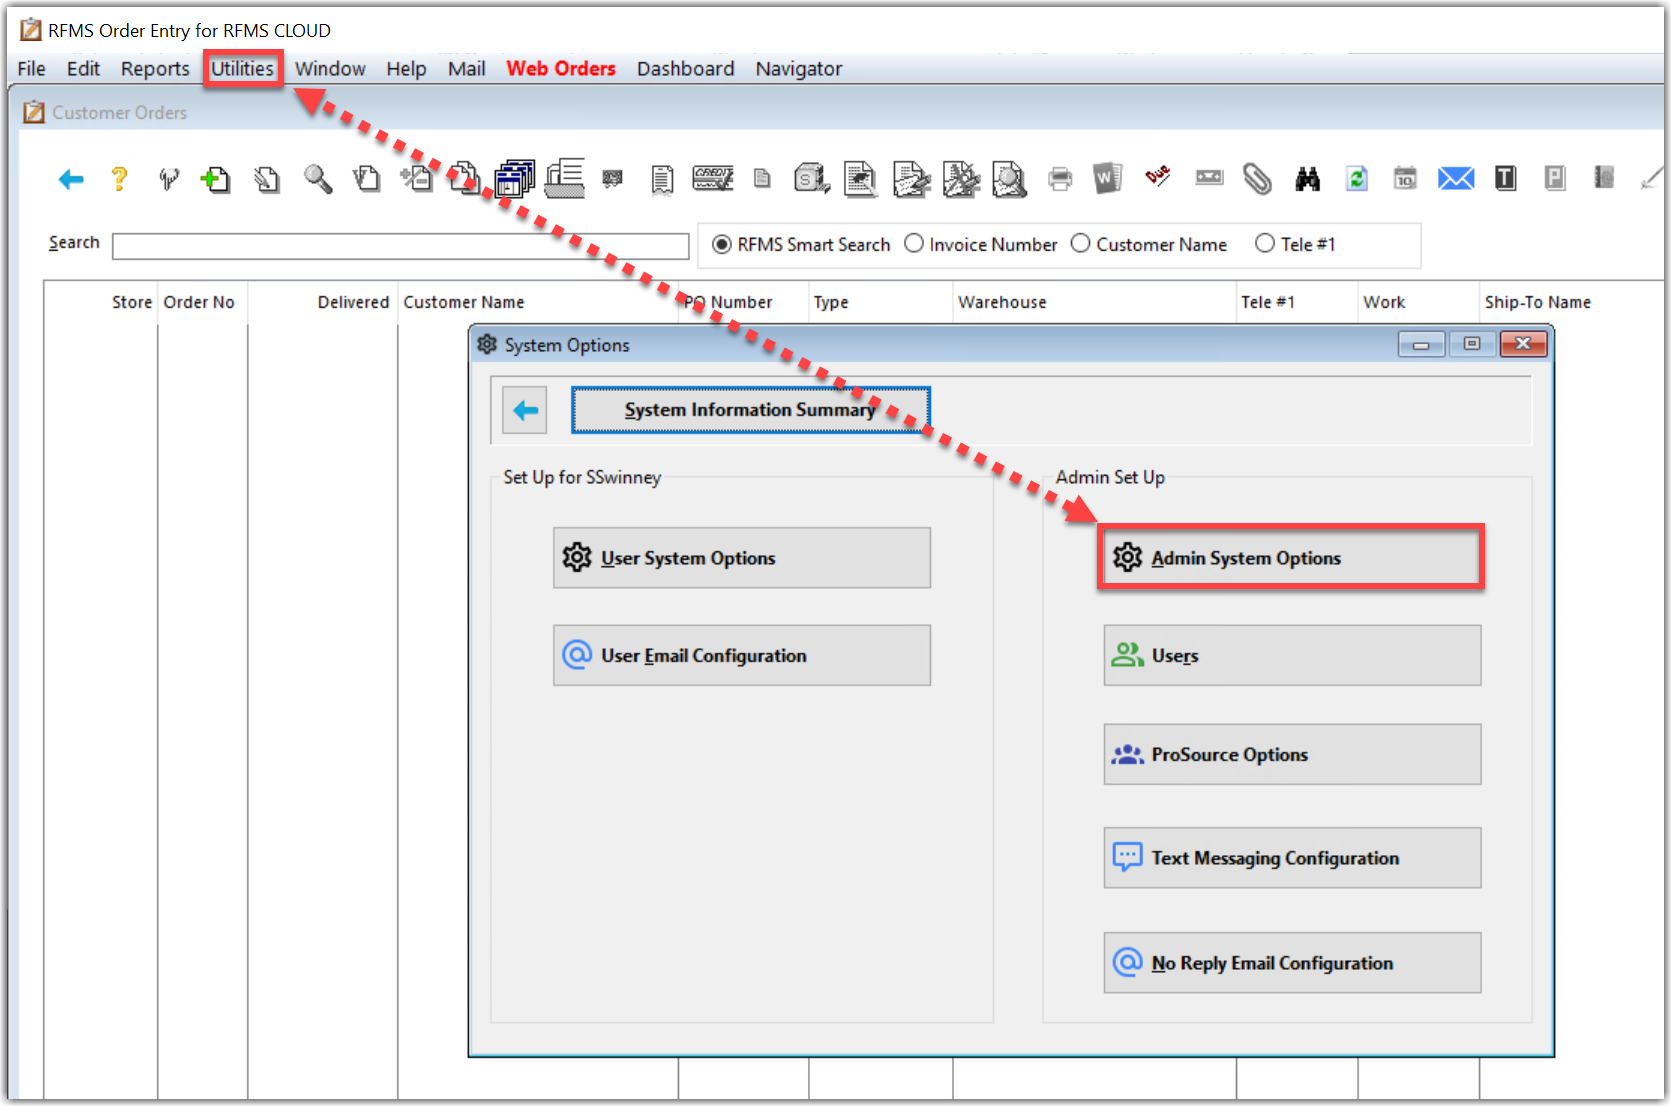
Task: Click the yellow question mark help icon
Action: click(x=119, y=179)
